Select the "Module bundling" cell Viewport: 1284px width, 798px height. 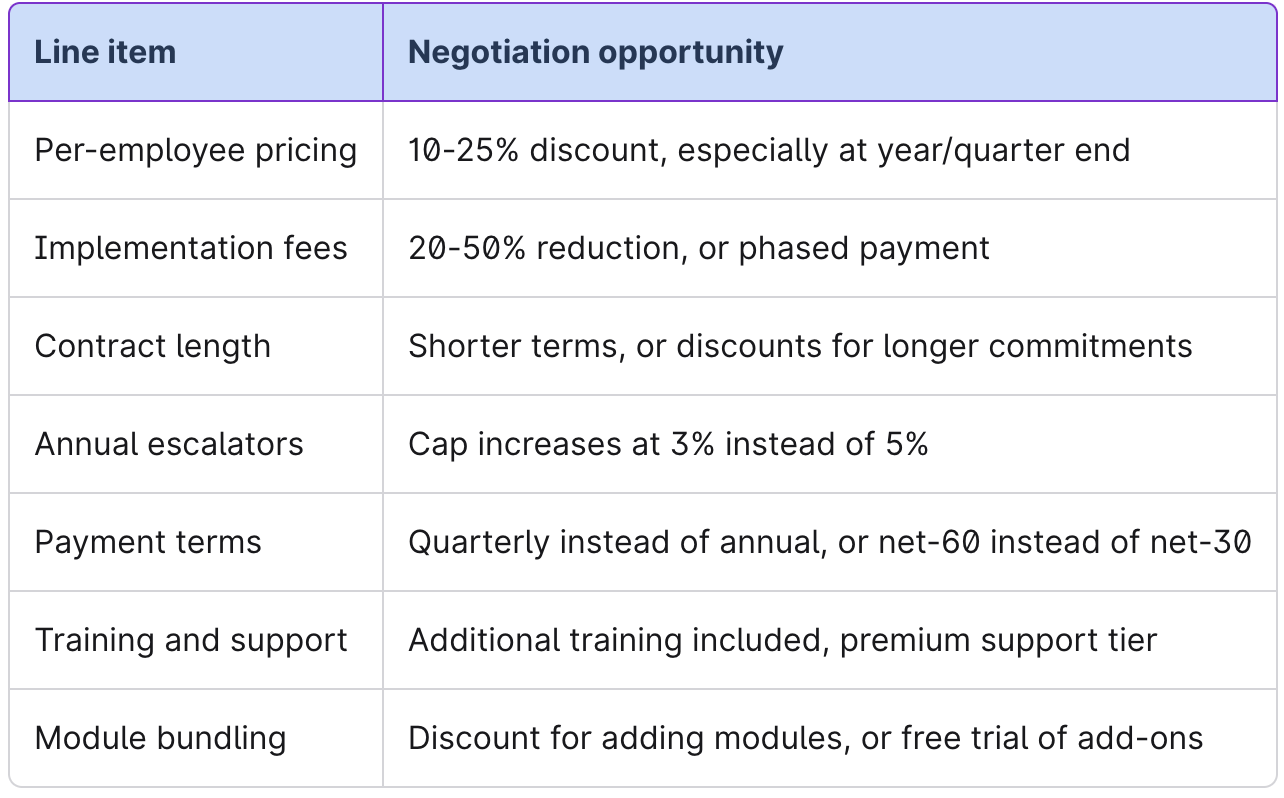pos(196,738)
